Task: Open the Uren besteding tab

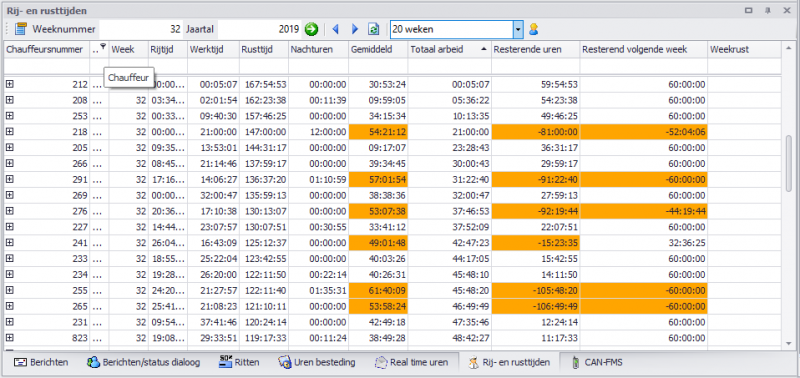Action: [x=316, y=363]
